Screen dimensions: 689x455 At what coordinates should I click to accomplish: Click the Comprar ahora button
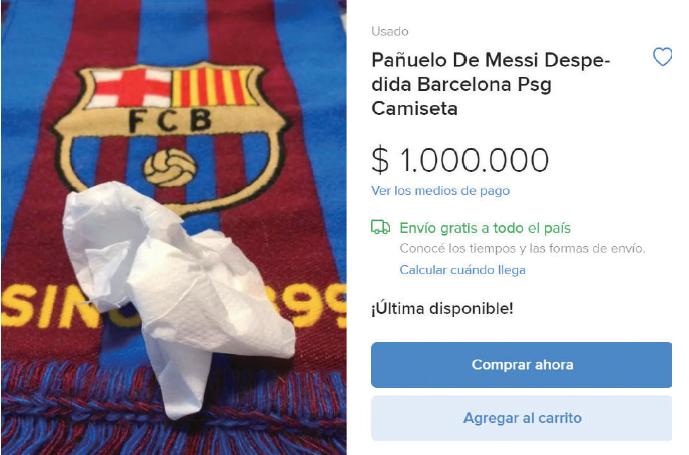tap(521, 365)
